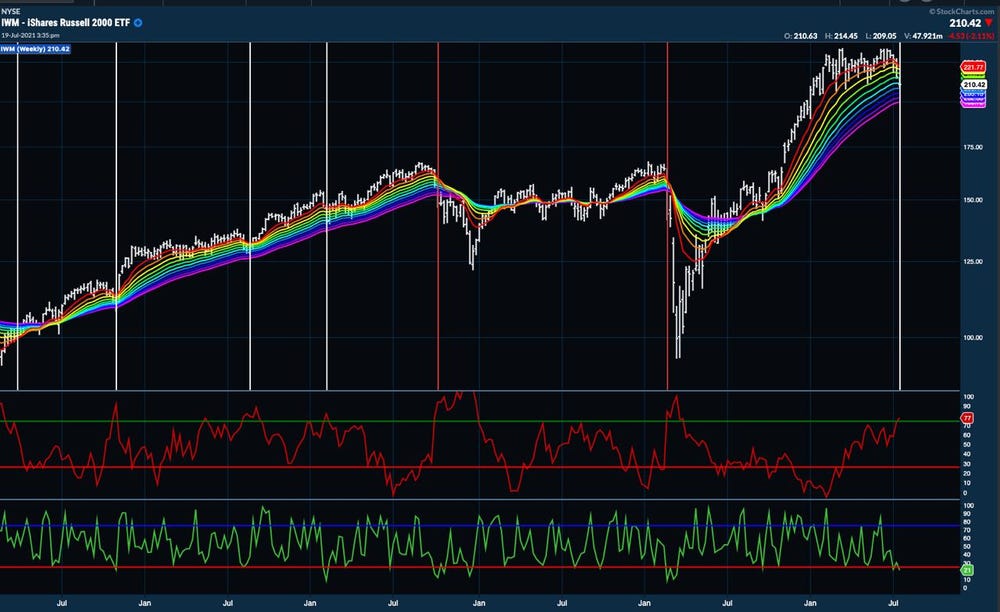The height and width of the screenshot is (612, 1000).
Task: Click the volume value V: 47.921m
Action: pyautogui.click(x=923, y=36)
